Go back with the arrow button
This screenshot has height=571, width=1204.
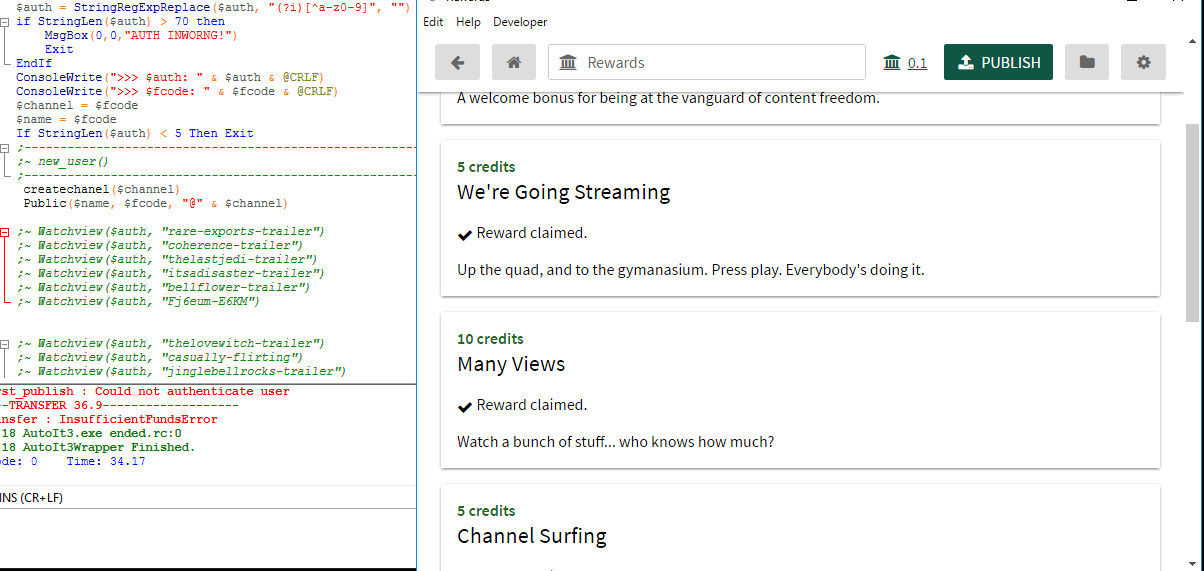pos(457,62)
